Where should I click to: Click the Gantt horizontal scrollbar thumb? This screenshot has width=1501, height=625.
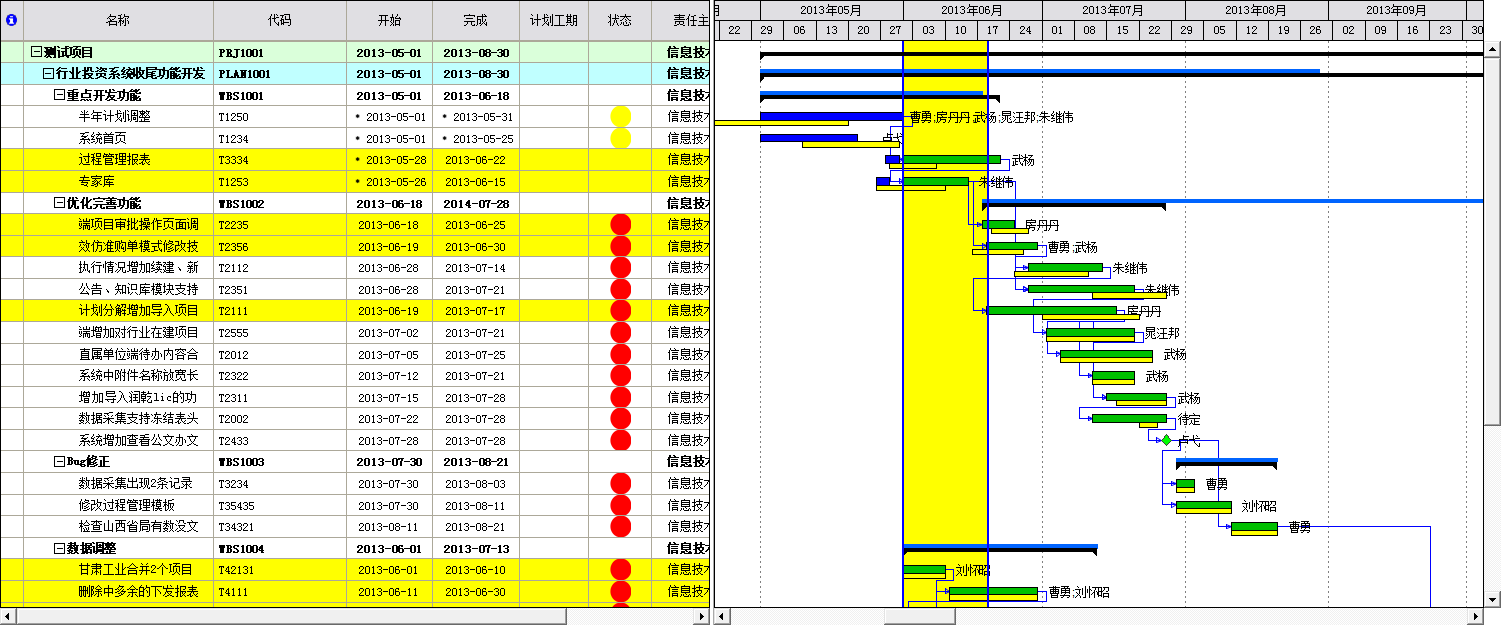click(919, 616)
